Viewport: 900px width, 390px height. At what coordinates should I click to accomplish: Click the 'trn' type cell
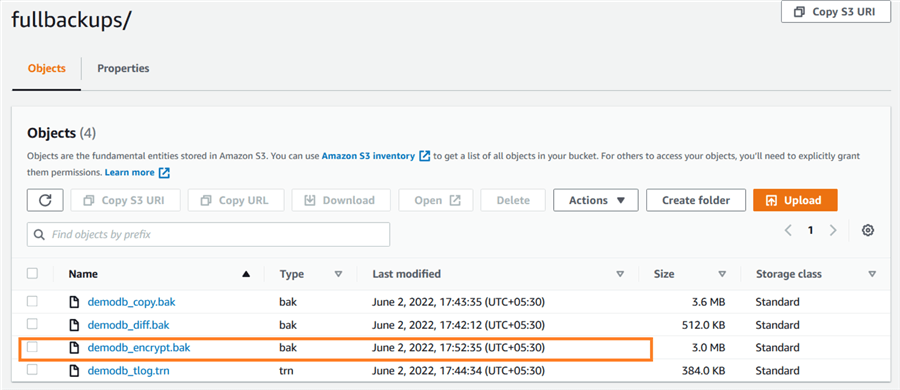(x=286, y=370)
